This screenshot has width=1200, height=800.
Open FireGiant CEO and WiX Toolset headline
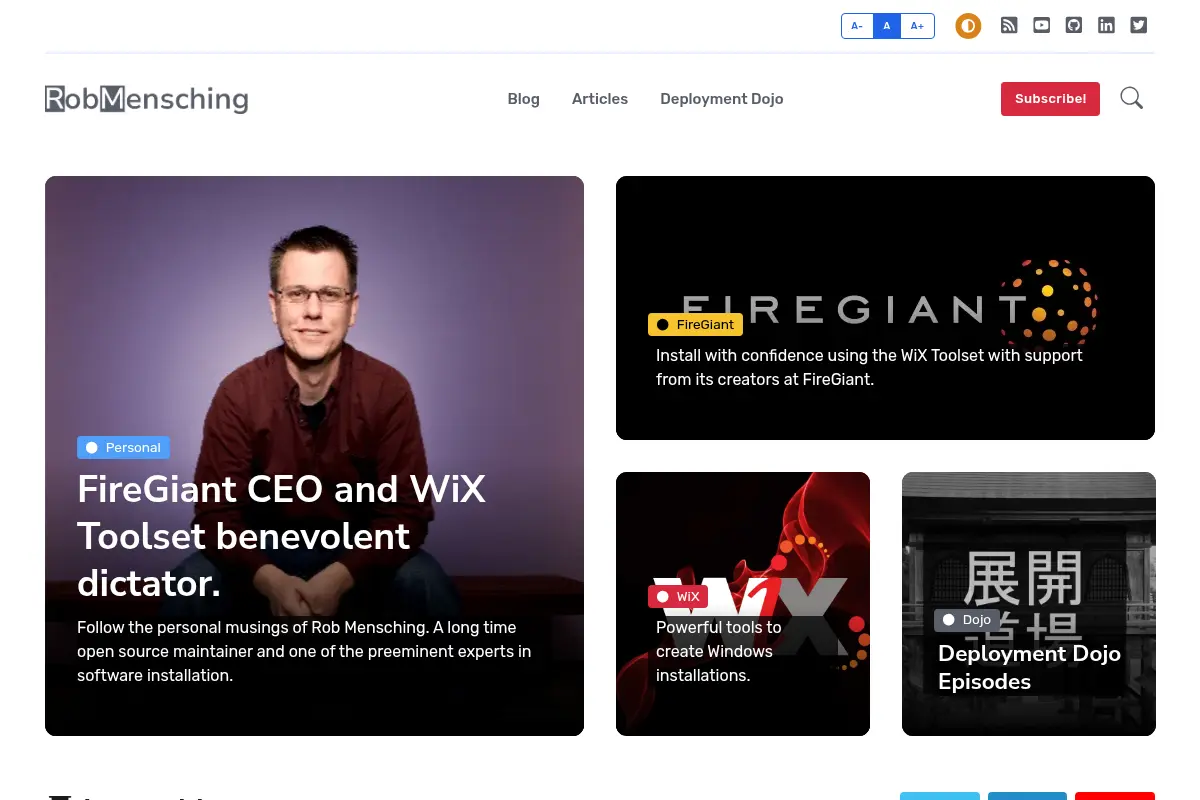click(x=282, y=536)
